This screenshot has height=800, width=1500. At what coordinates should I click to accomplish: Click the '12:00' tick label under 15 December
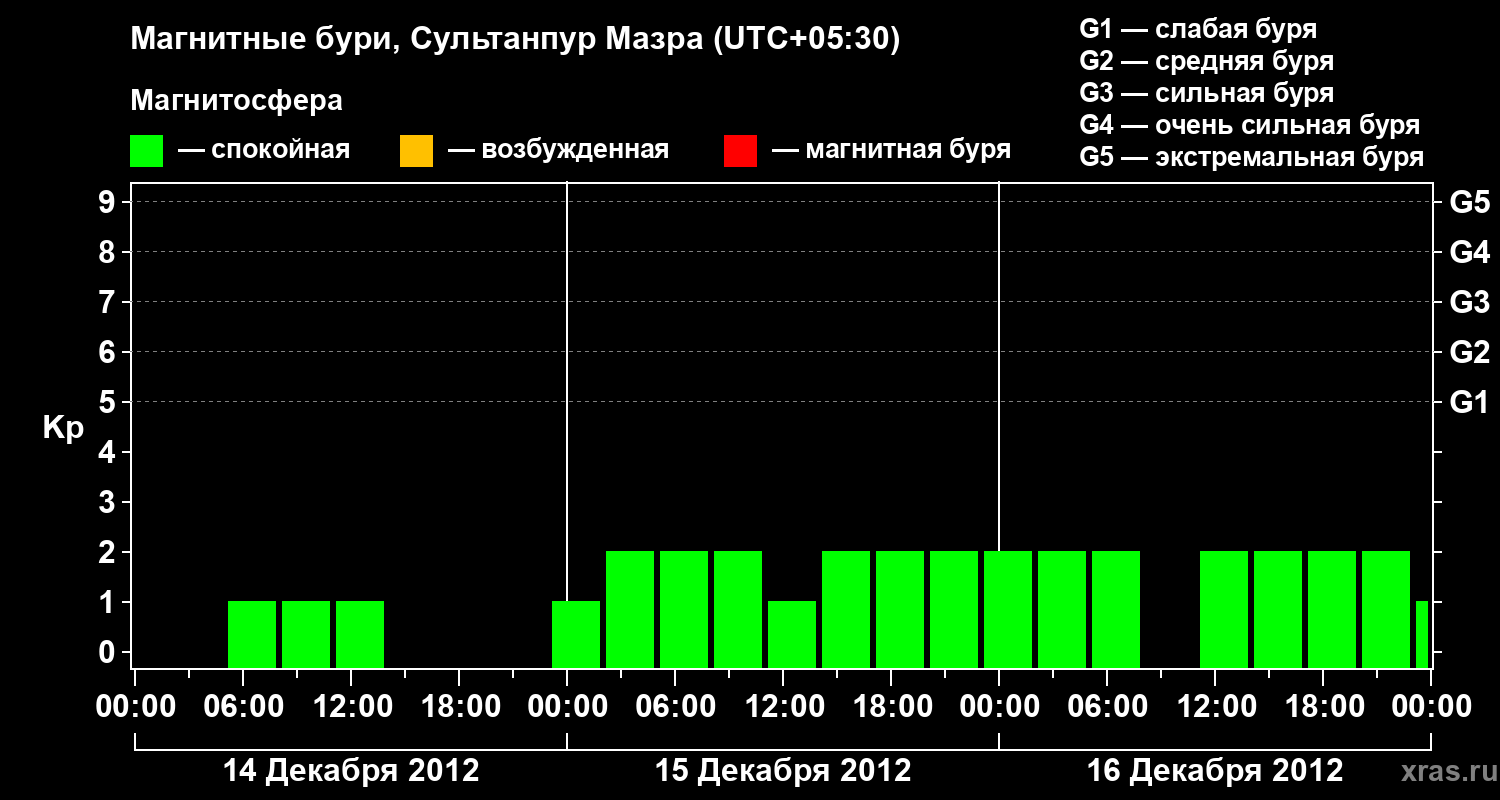(783, 707)
